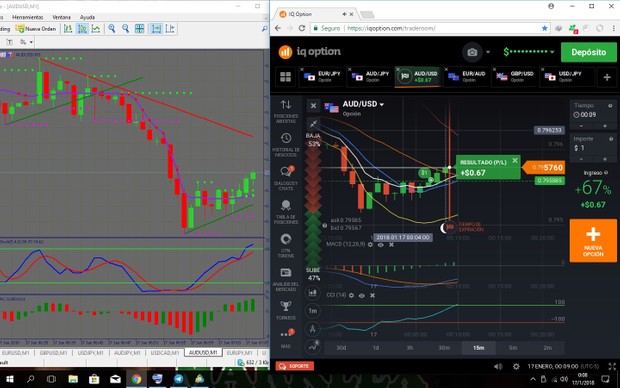Viewport: 620px width, 388px height.
Task: Open the indicators icon
Action: pyautogui.click(x=313, y=346)
